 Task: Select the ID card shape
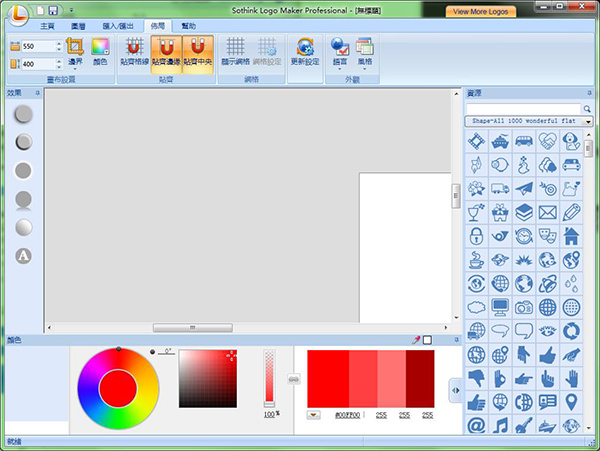pyautogui.click(x=548, y=402)
